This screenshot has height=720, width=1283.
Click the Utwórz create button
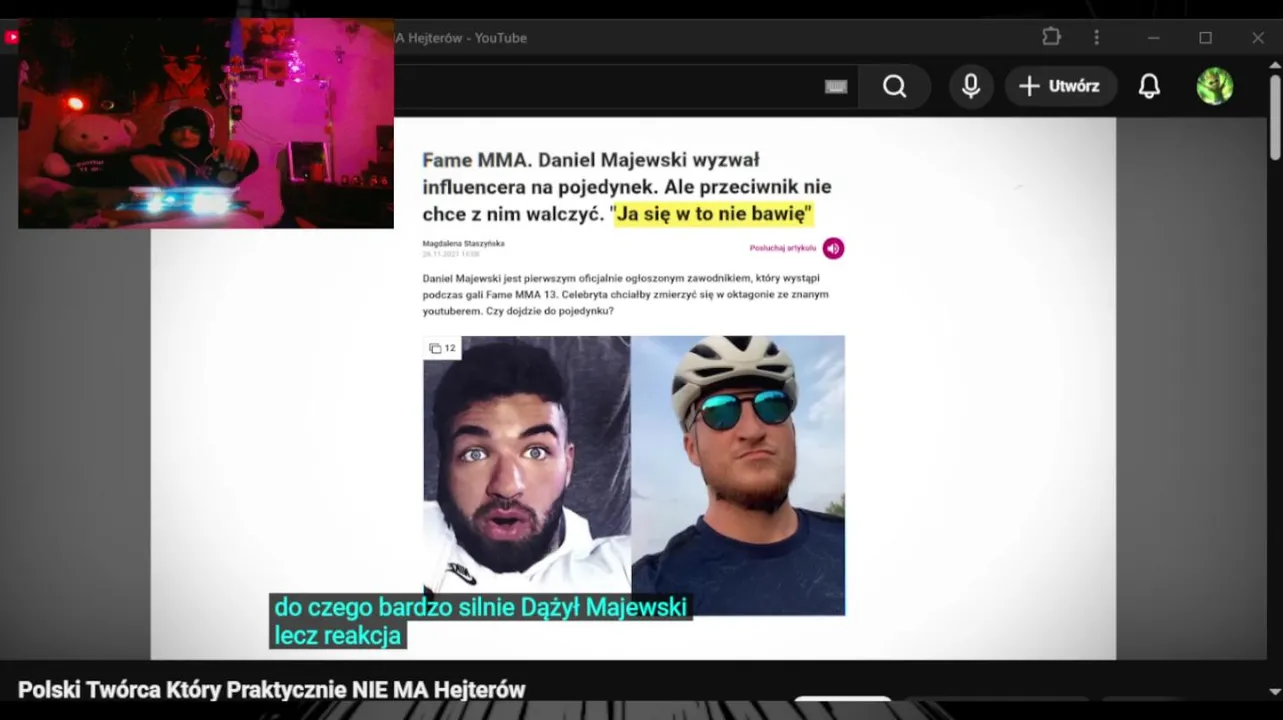(x=1060, y=87)
